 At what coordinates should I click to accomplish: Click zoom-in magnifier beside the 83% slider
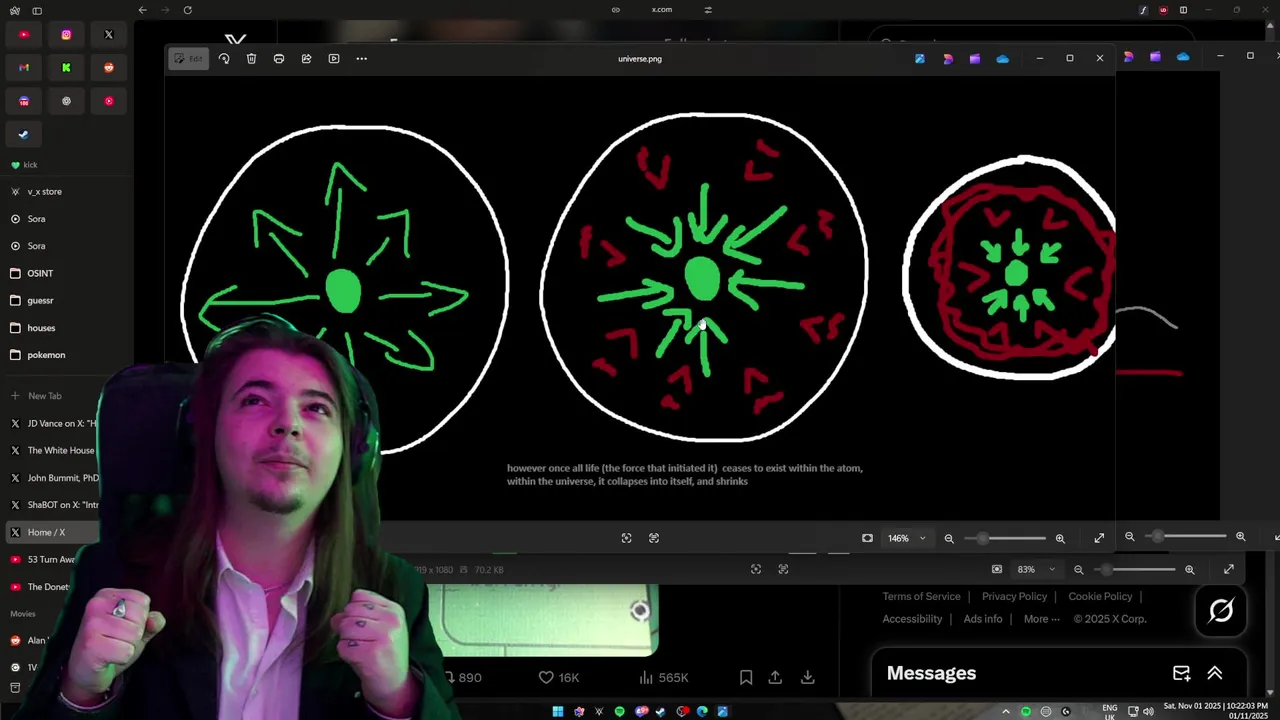[1189, 569]
